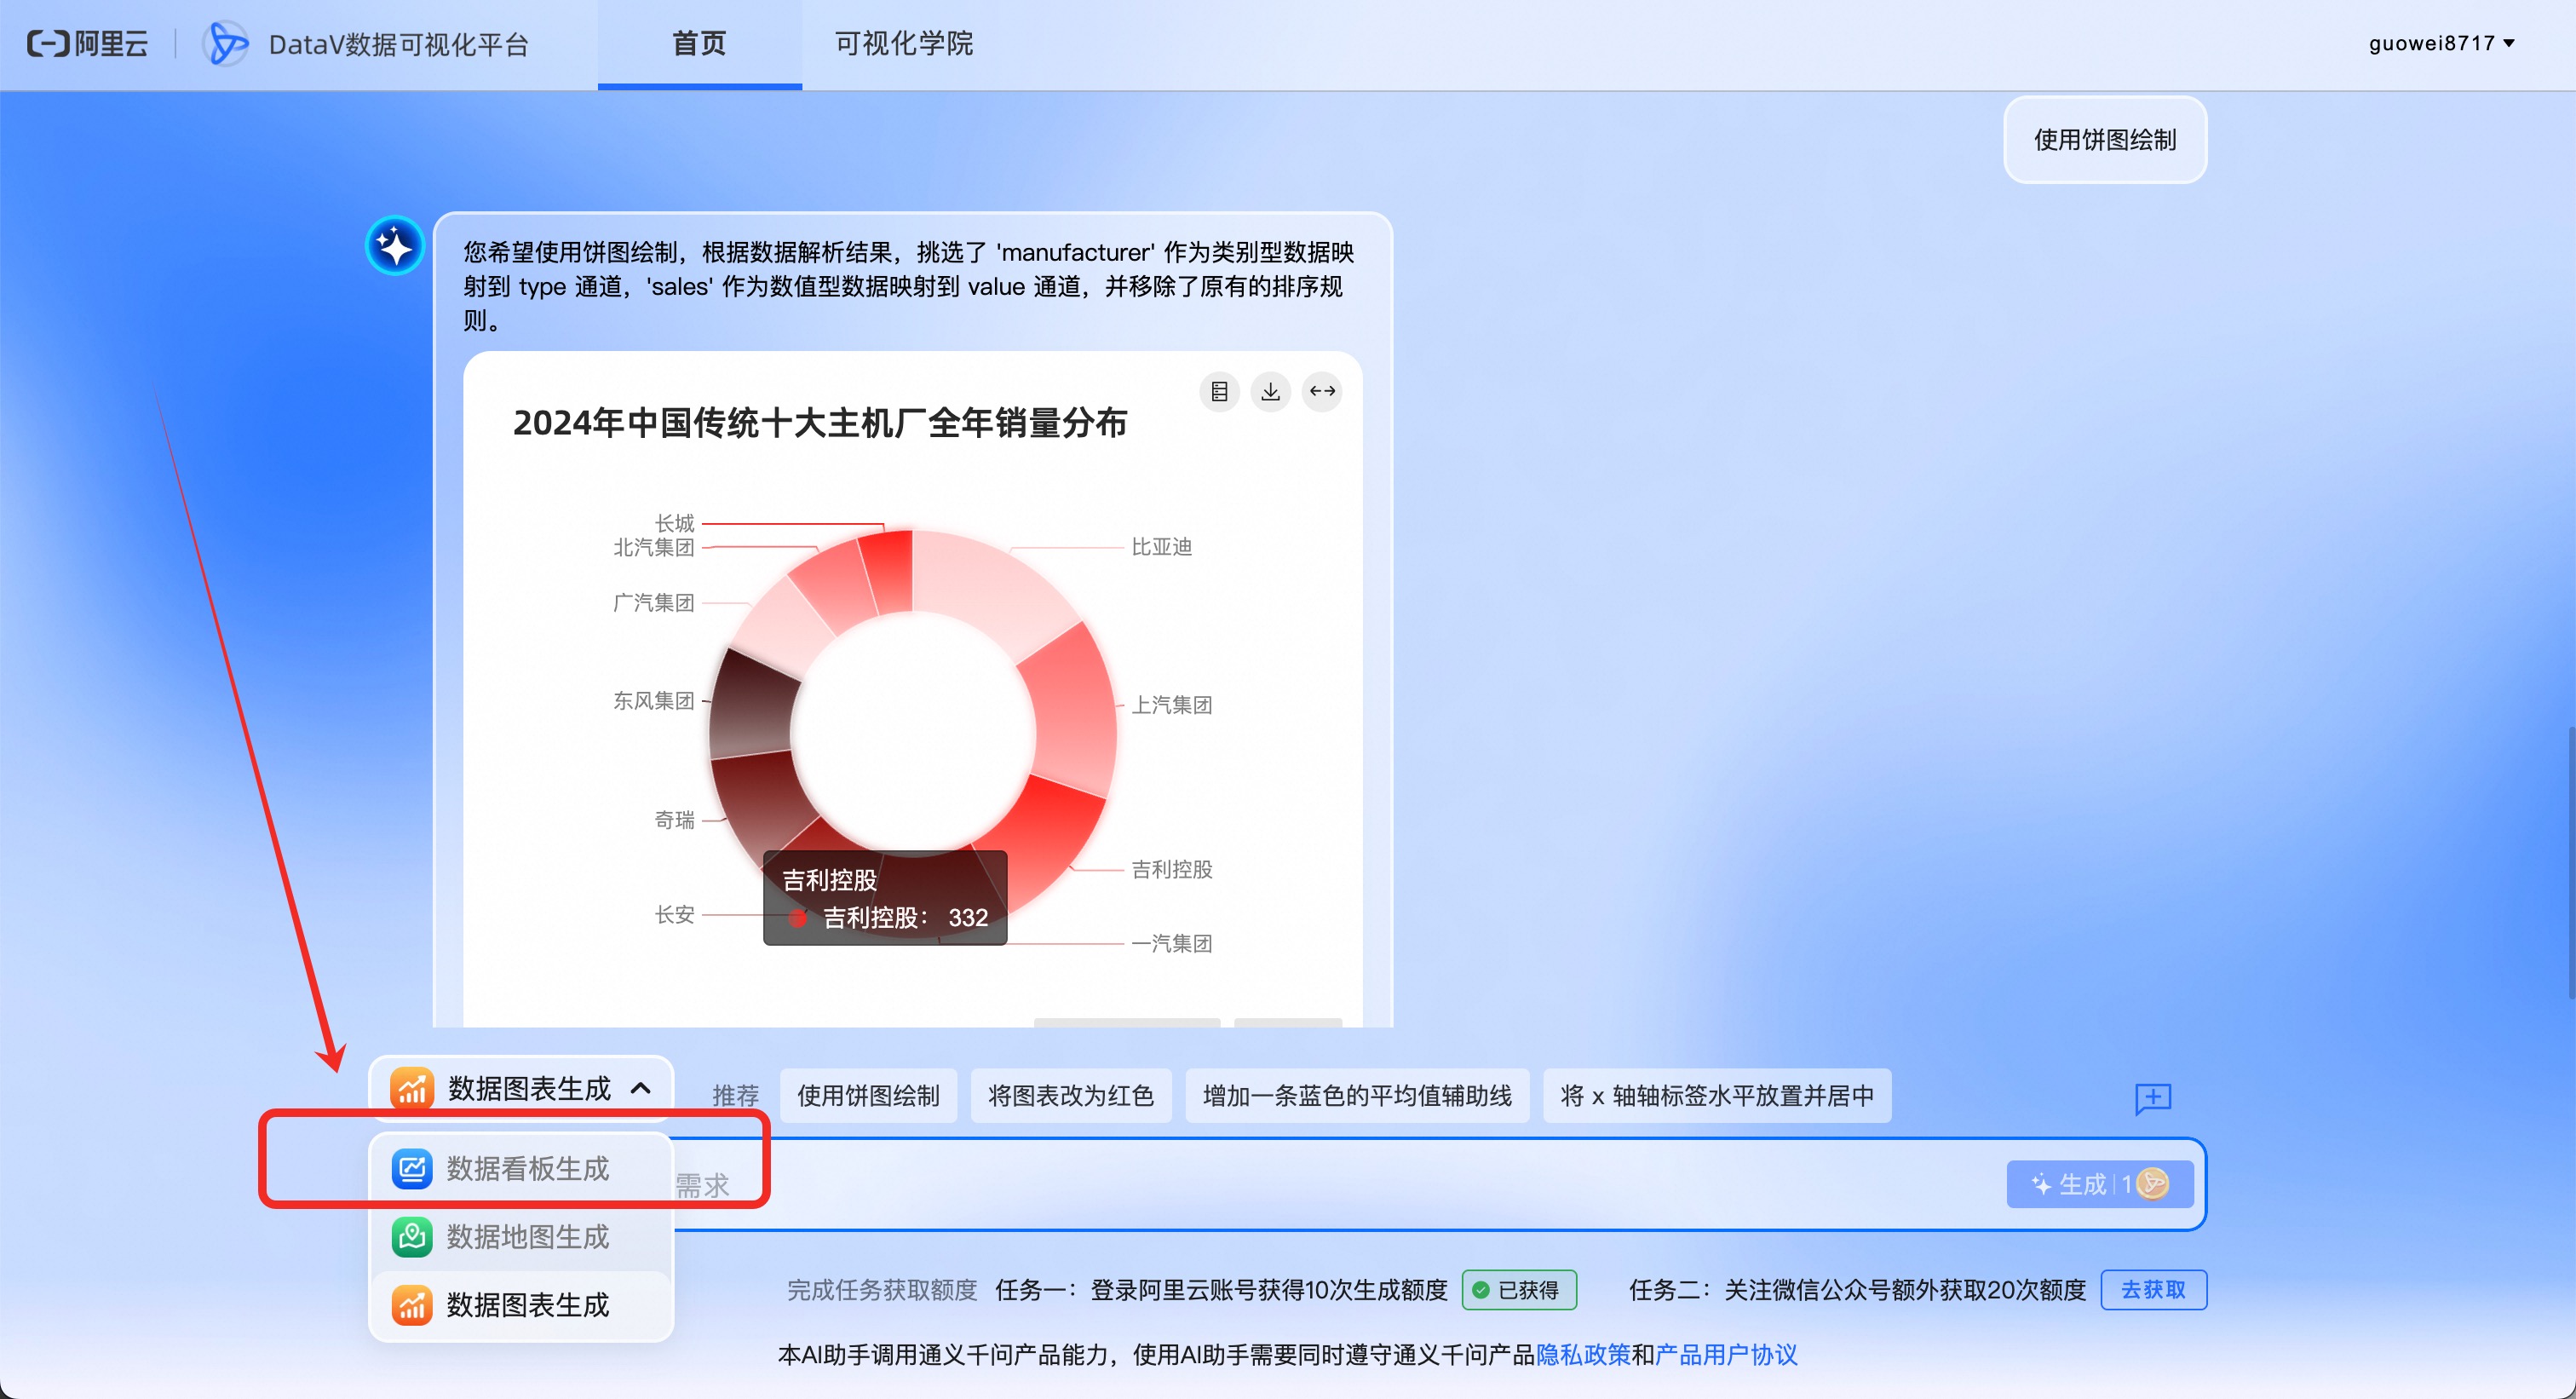Download the chart image

pyautogui.click(x=1271, y=391)
